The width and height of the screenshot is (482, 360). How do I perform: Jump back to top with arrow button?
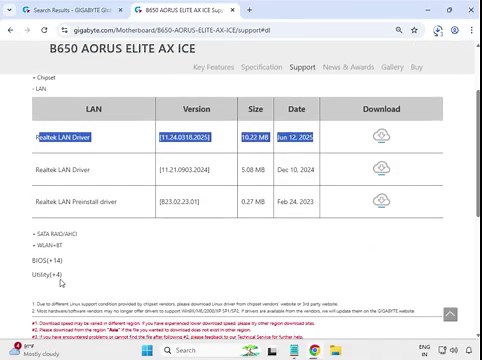(x=450, y=314)
